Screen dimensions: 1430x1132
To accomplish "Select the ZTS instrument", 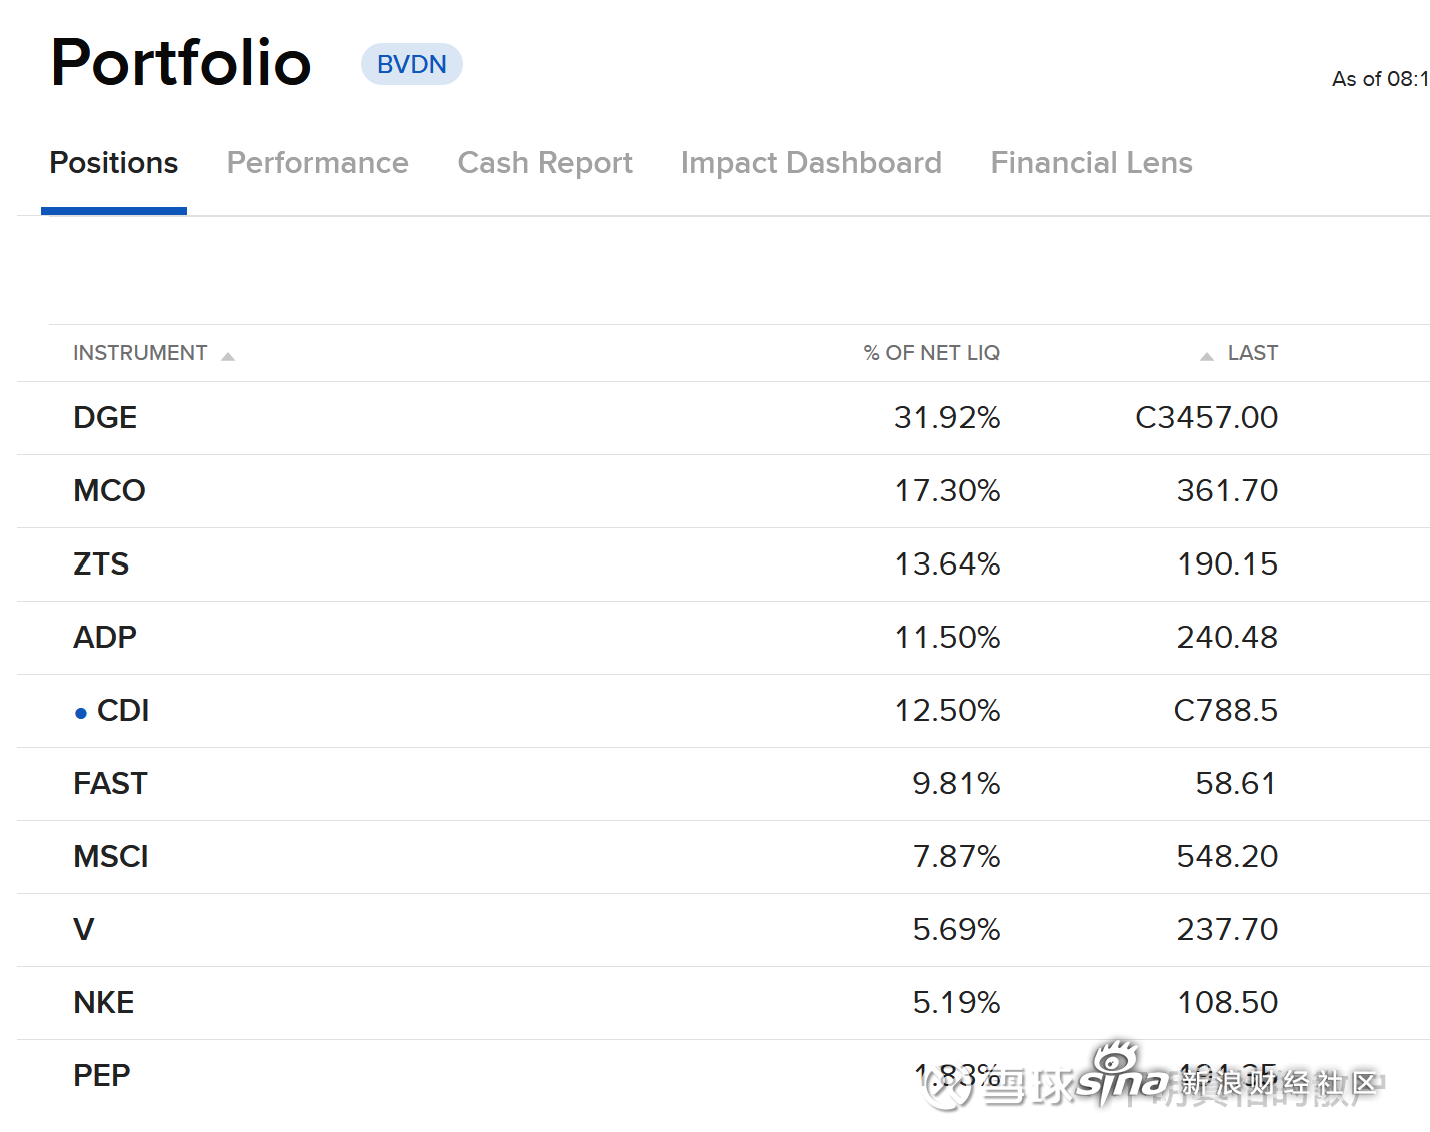I will 101,564.
